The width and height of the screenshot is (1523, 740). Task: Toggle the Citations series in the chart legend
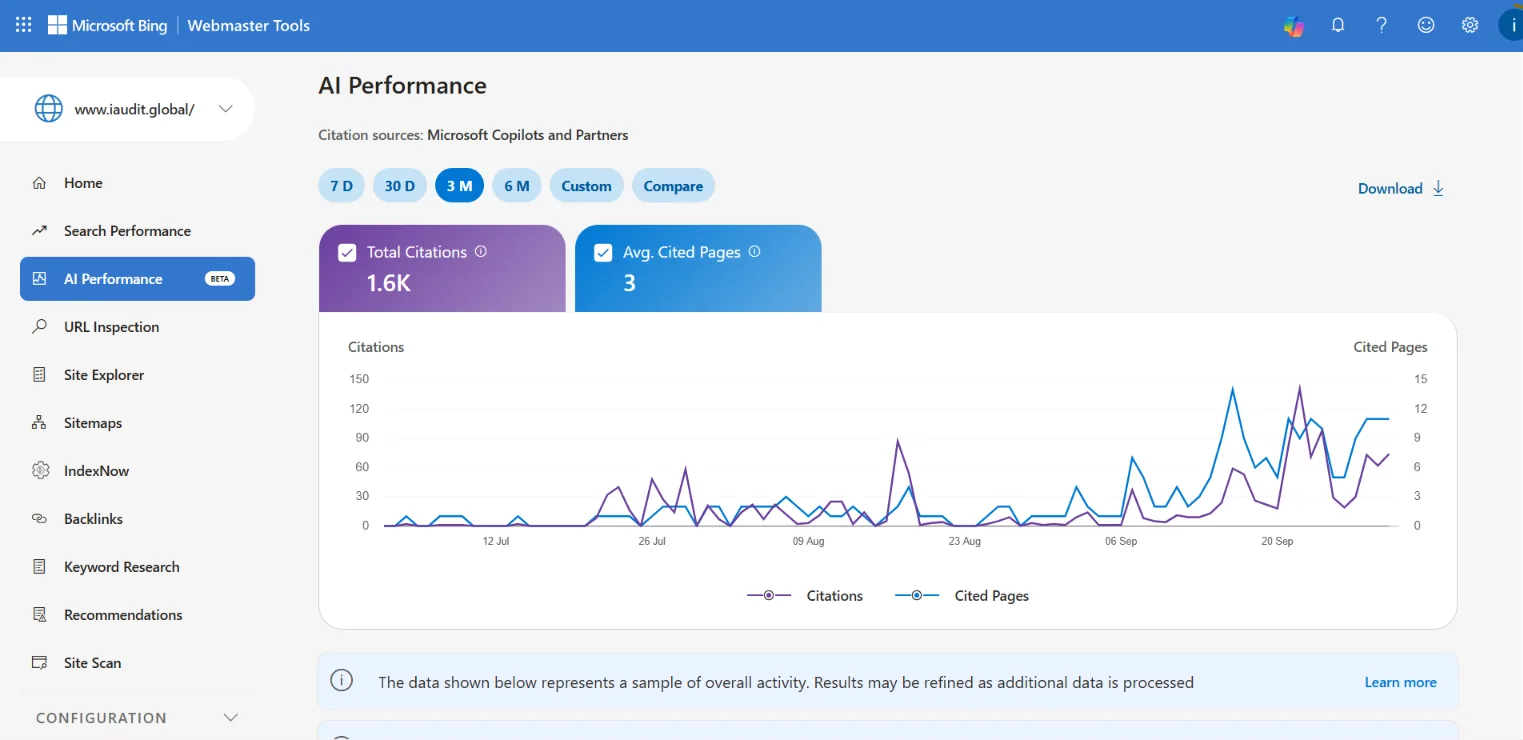click(x=805, y=595)
